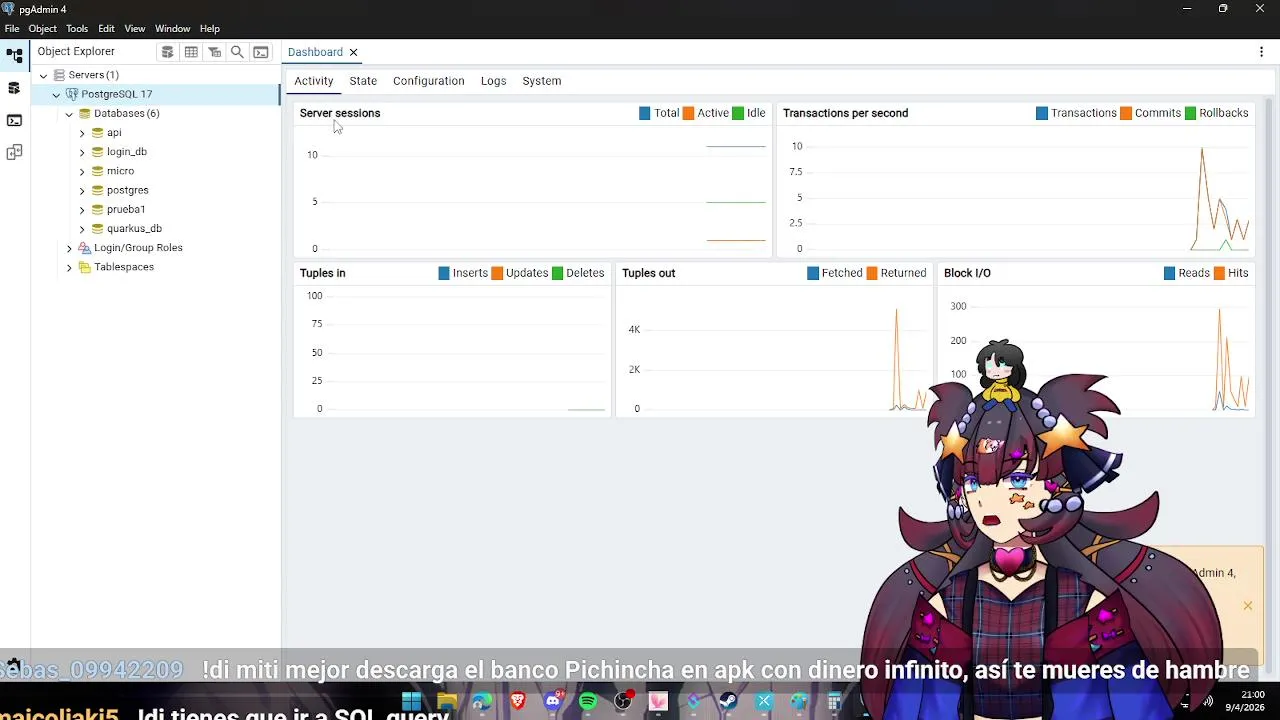Click the Fetched legend swatch in Tuples out
Image resolution: width=1280 pixels, height=720 pixels.
[813, 273]
